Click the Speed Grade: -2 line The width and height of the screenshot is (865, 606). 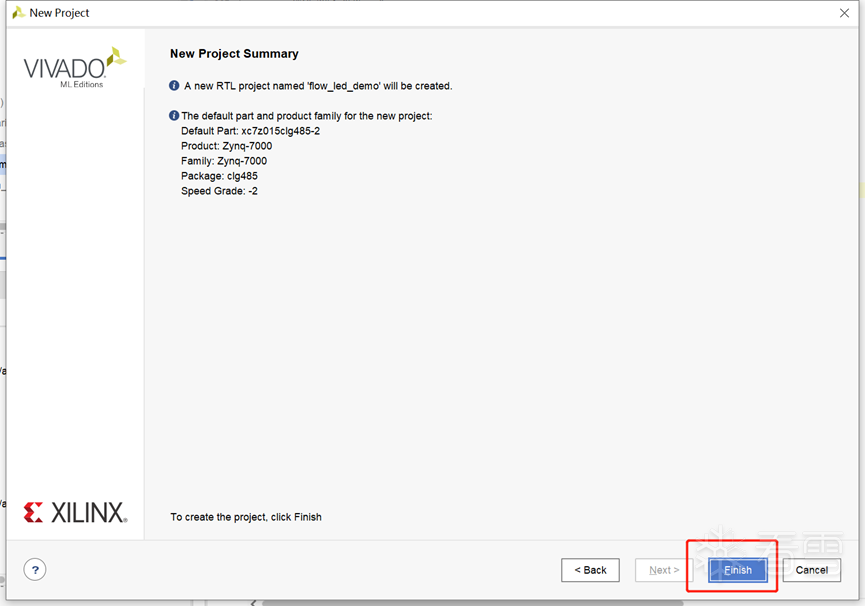(219, 191)
